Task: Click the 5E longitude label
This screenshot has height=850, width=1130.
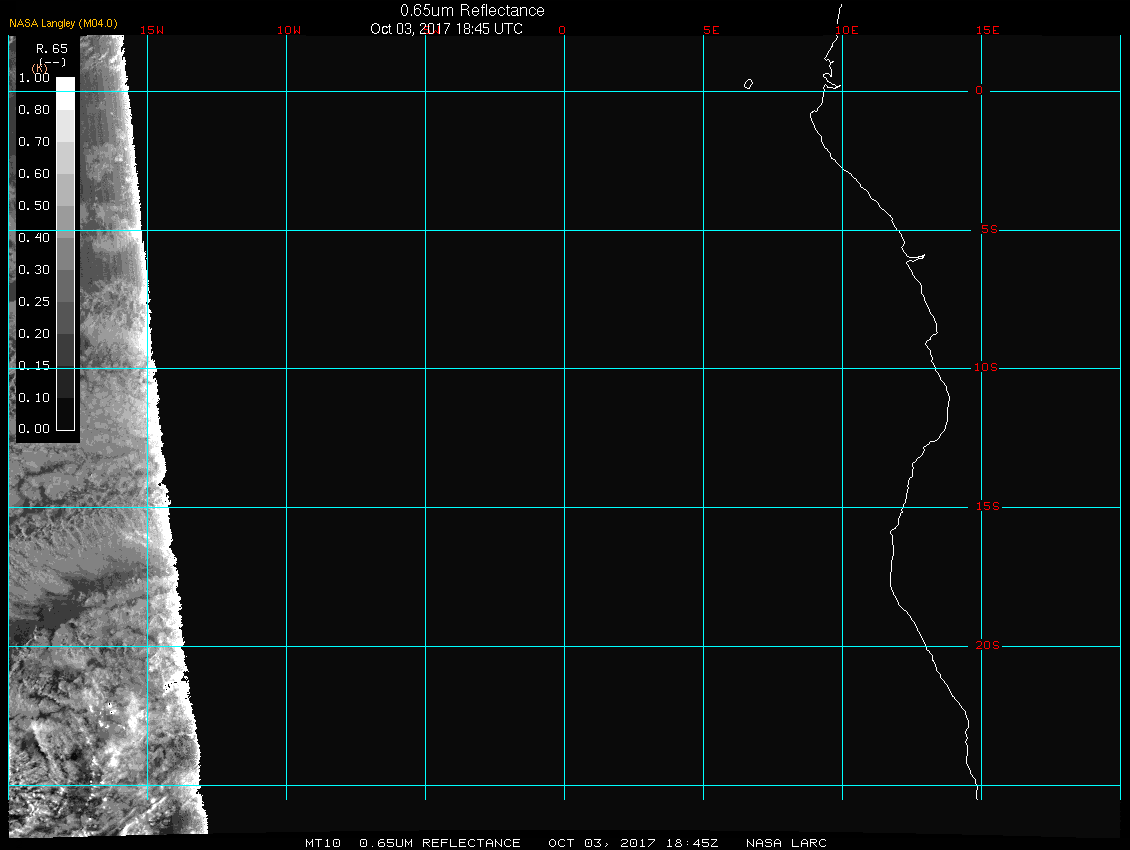Action: 711,30
